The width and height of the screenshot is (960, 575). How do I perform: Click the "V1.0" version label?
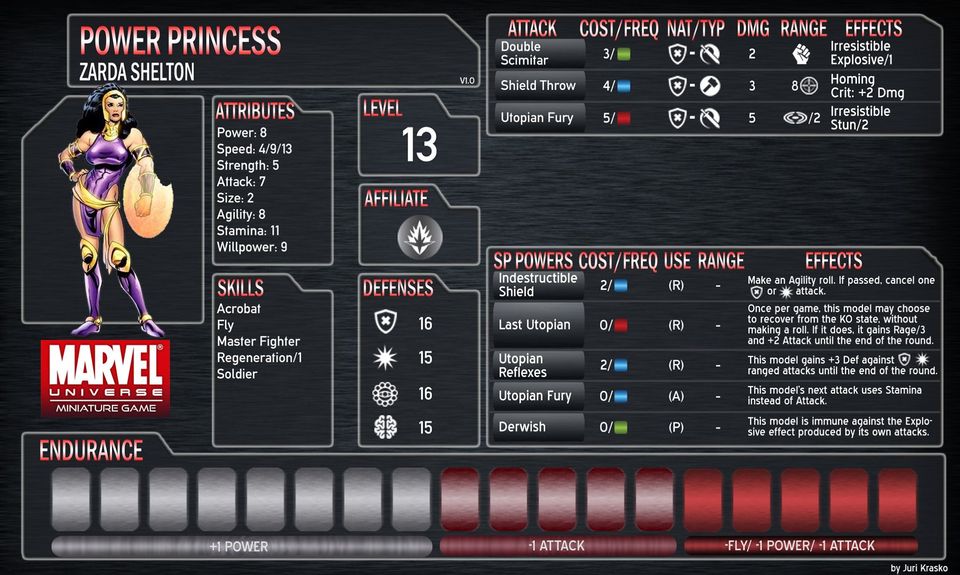[x=467, y=80]
